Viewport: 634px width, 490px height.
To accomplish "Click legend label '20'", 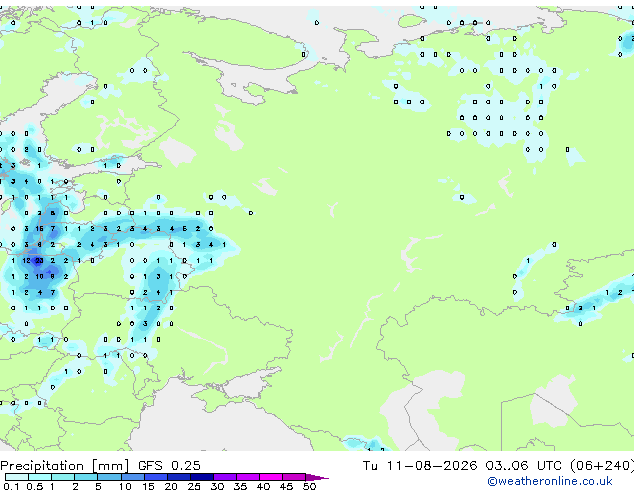I will pyautogui.click(x=171, y=486).
